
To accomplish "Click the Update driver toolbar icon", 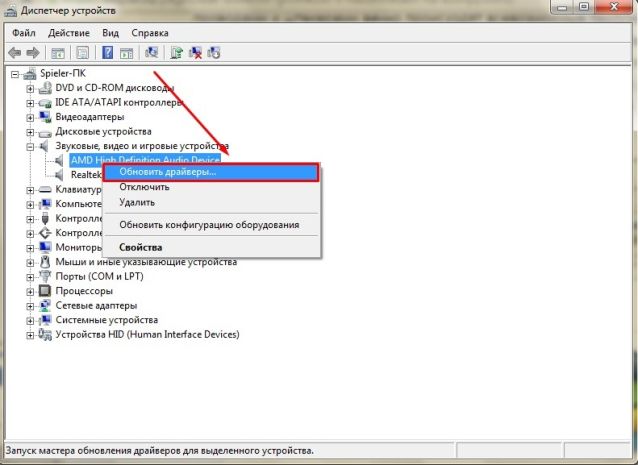I will click(x=177, y=52).
